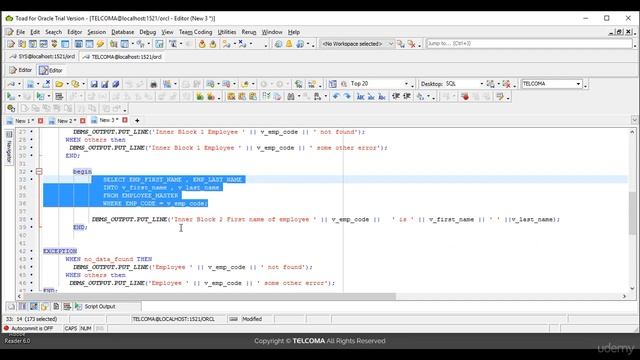
Task: Click the vertical scrollbar in the editor
Action: point(632,212)
